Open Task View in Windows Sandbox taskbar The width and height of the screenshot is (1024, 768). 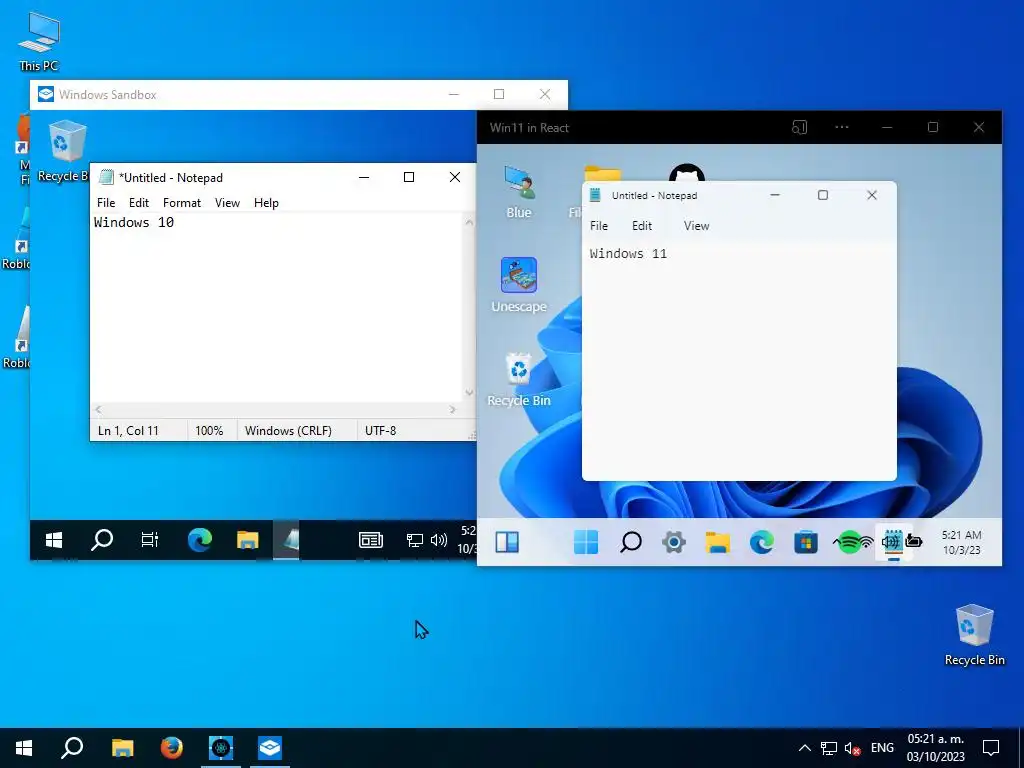coord(150,539)
